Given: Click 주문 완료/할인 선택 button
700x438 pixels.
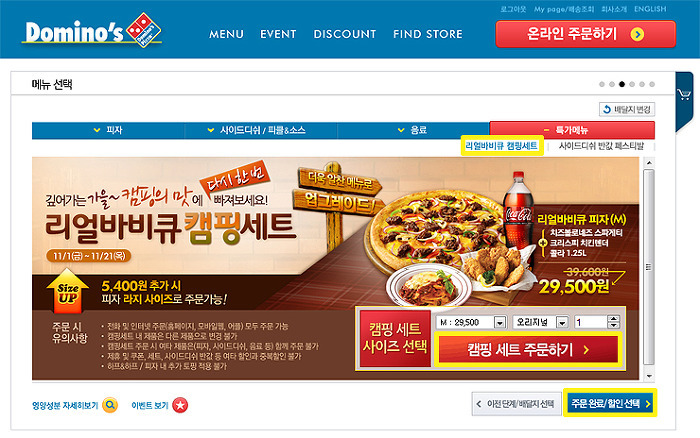Looking at the screenshot, I should tap(610, 403).
